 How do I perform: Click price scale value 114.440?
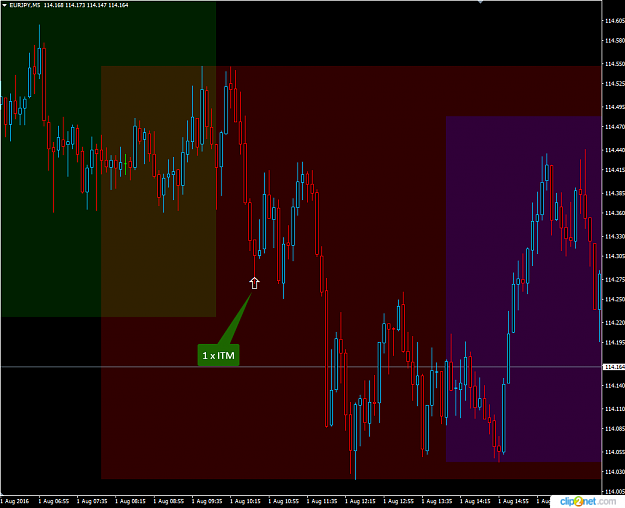[x=615, y=150]
